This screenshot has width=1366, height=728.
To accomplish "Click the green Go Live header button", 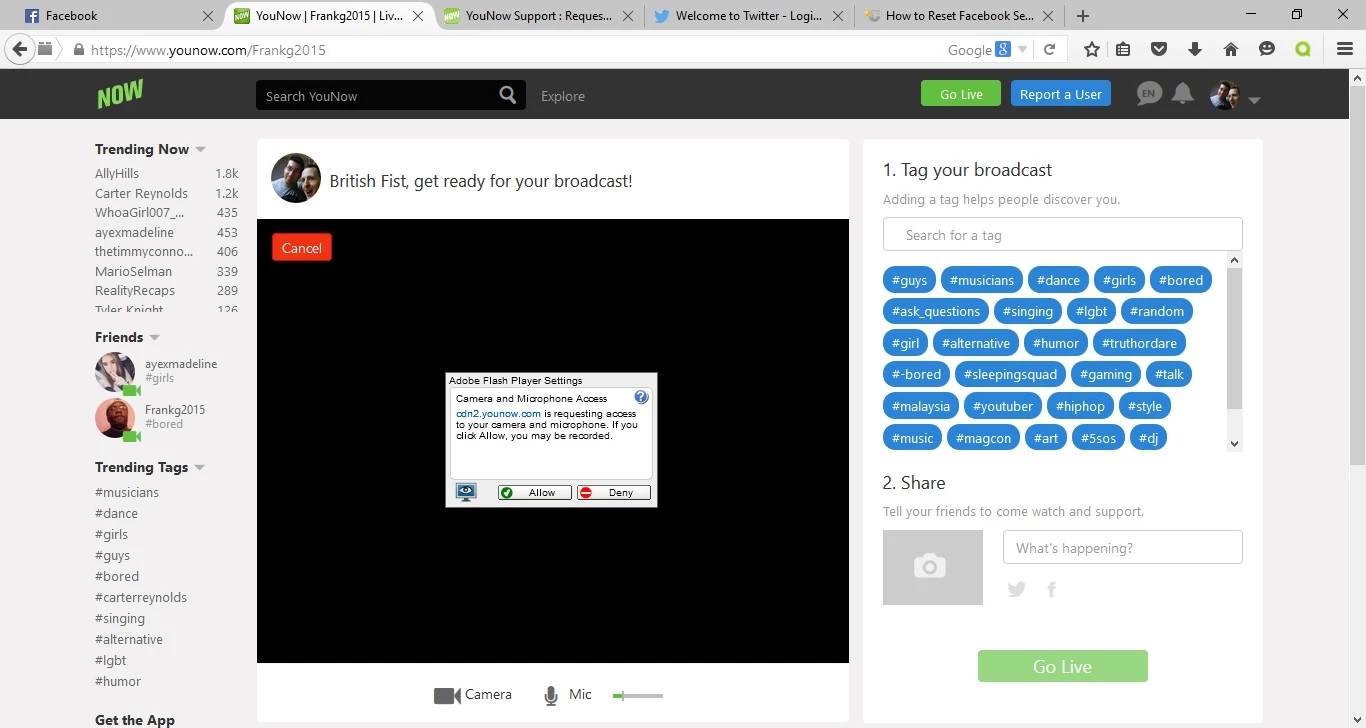I will (x=961, y=94).
